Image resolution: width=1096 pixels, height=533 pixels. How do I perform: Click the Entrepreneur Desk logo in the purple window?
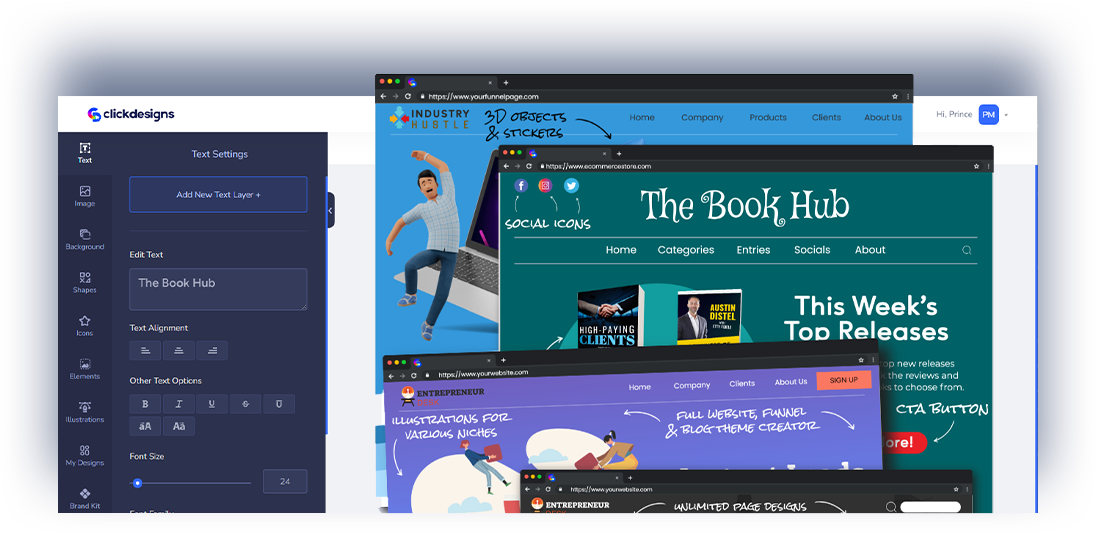440,397
